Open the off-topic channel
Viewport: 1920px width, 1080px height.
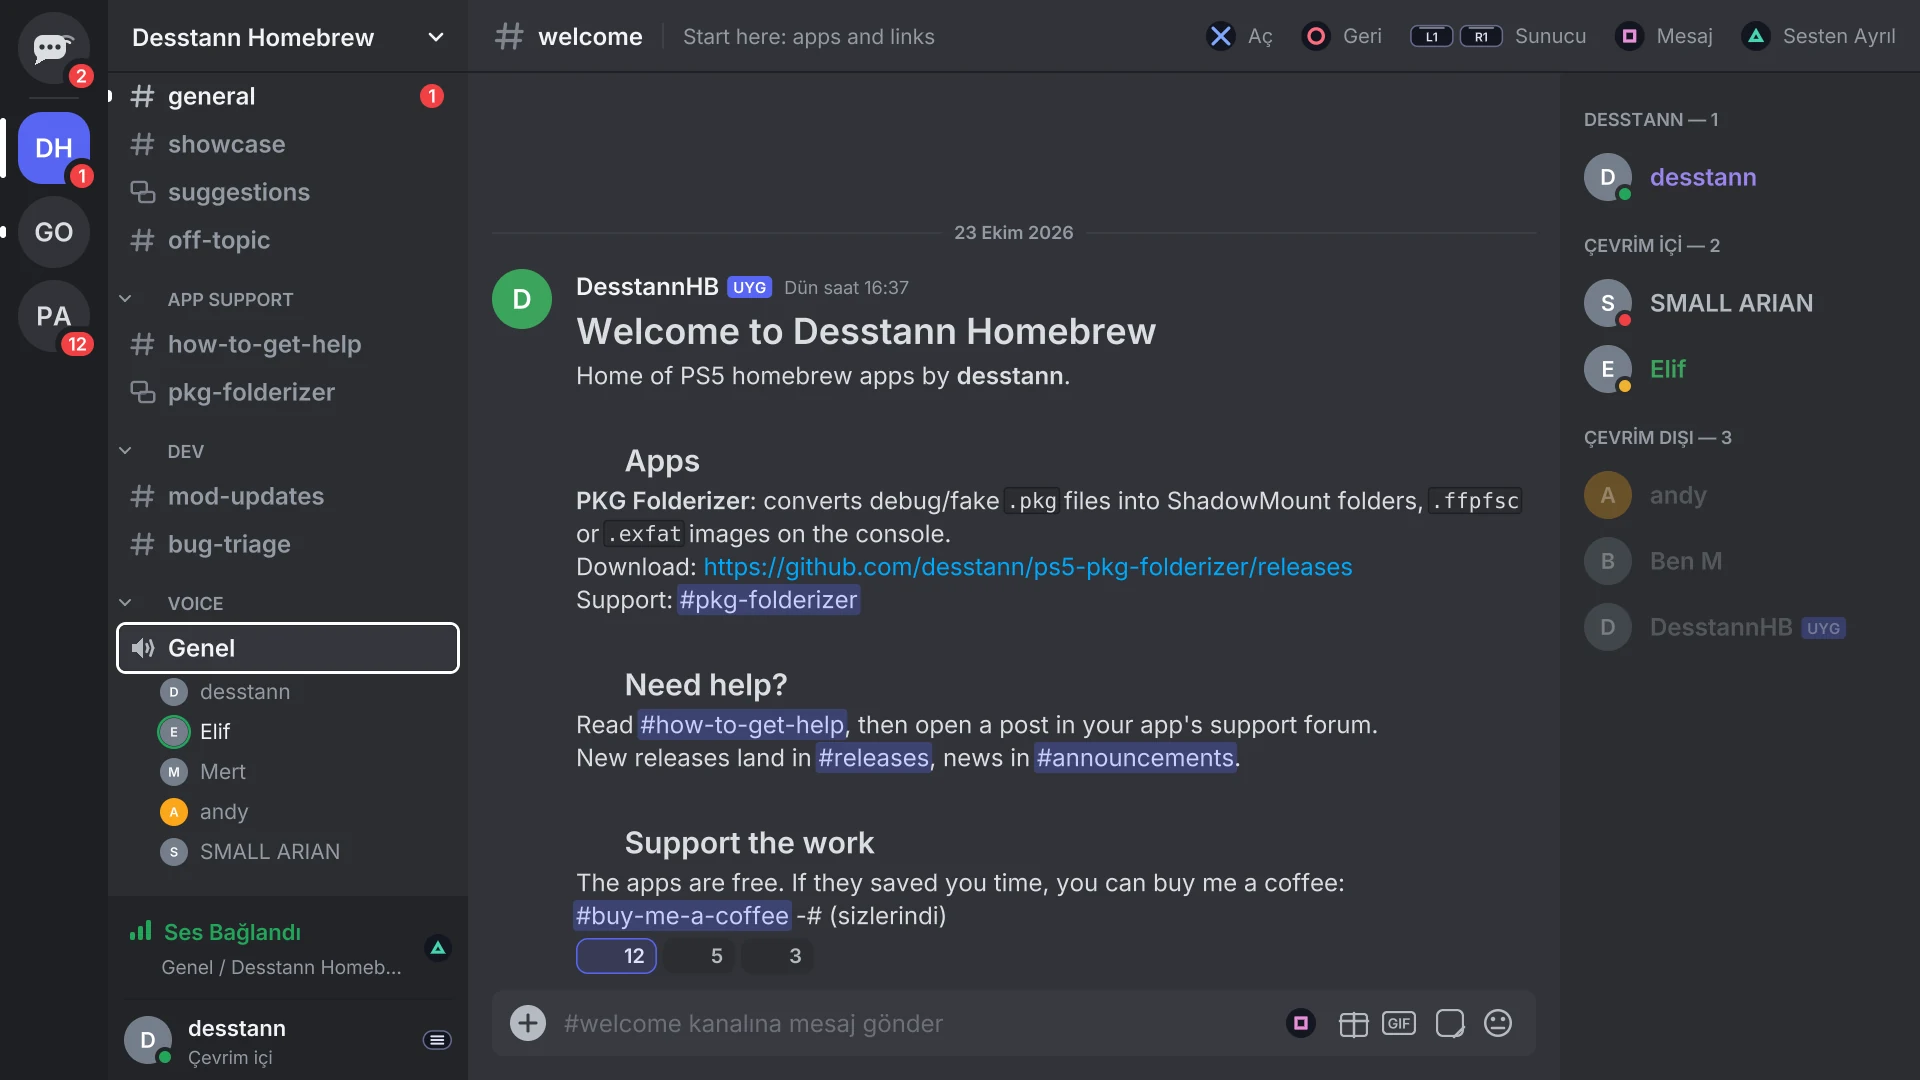(288, 240)
